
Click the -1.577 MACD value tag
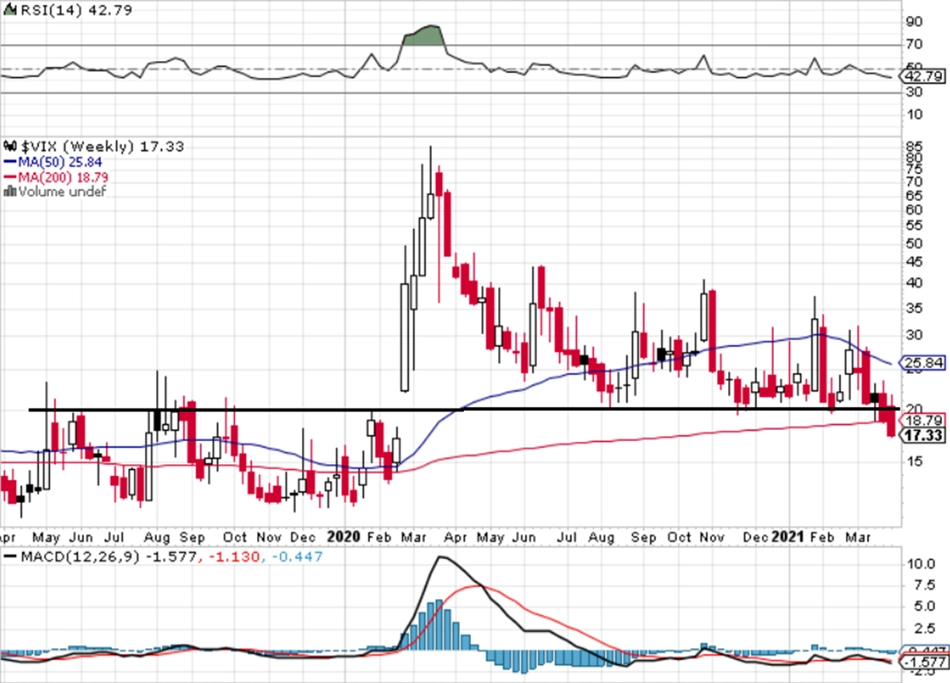[x=923, y=662]
